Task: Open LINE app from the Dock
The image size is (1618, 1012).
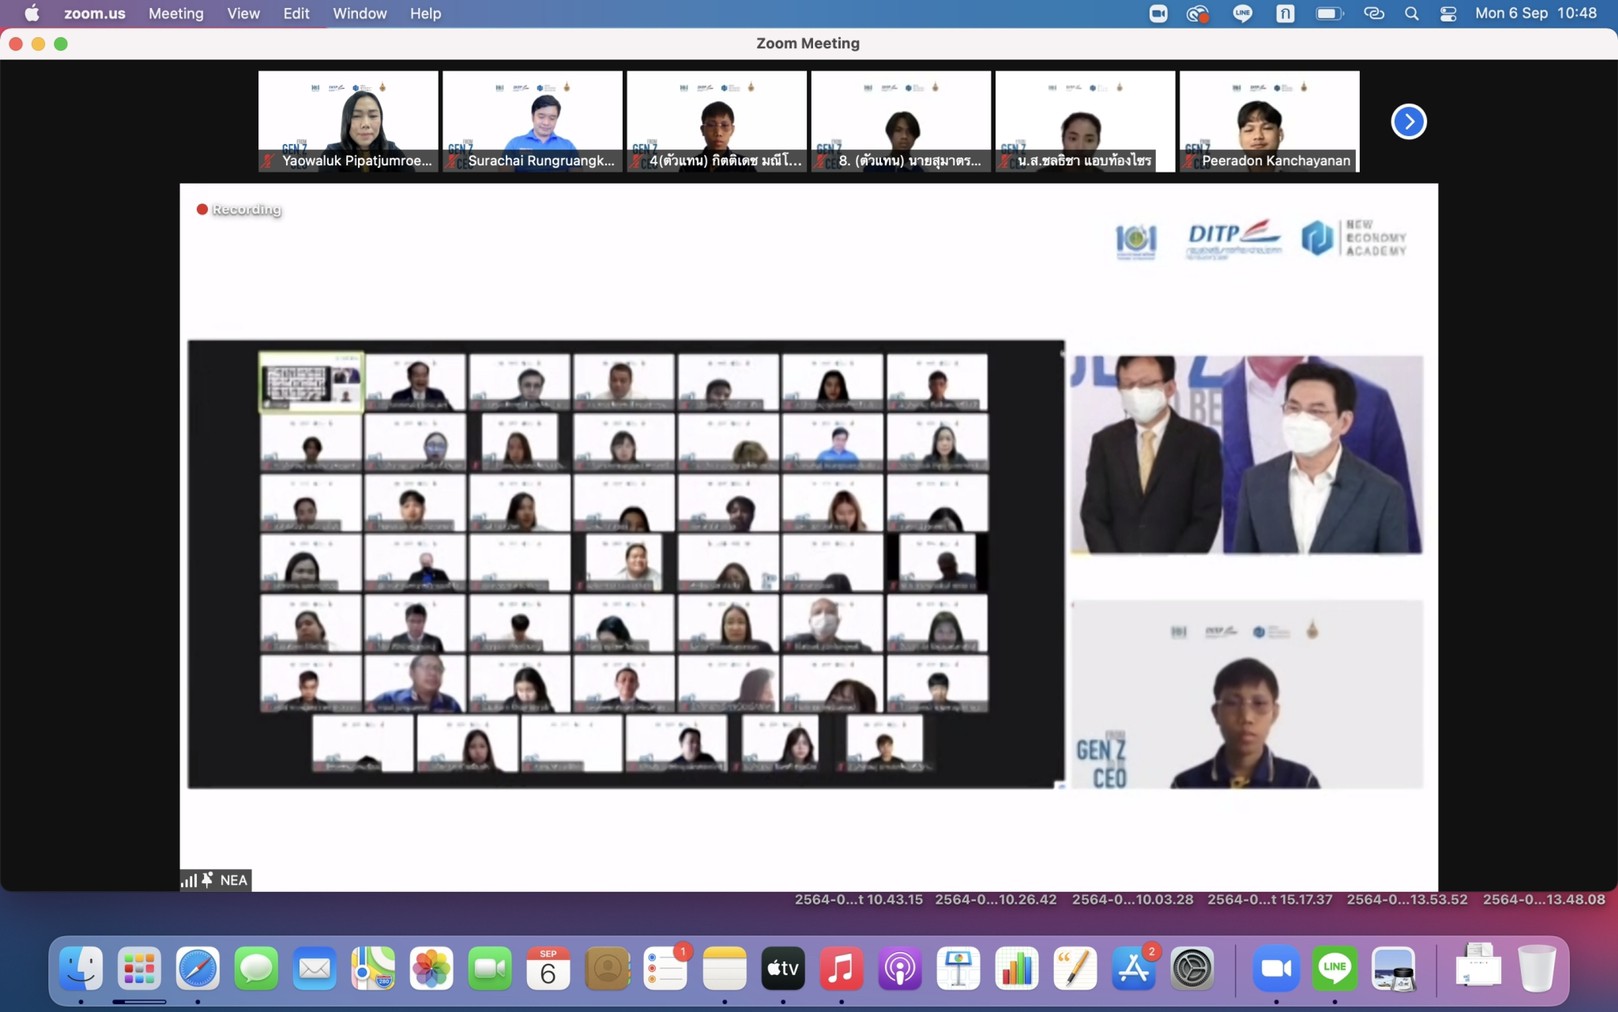Action: (1335, 968)
